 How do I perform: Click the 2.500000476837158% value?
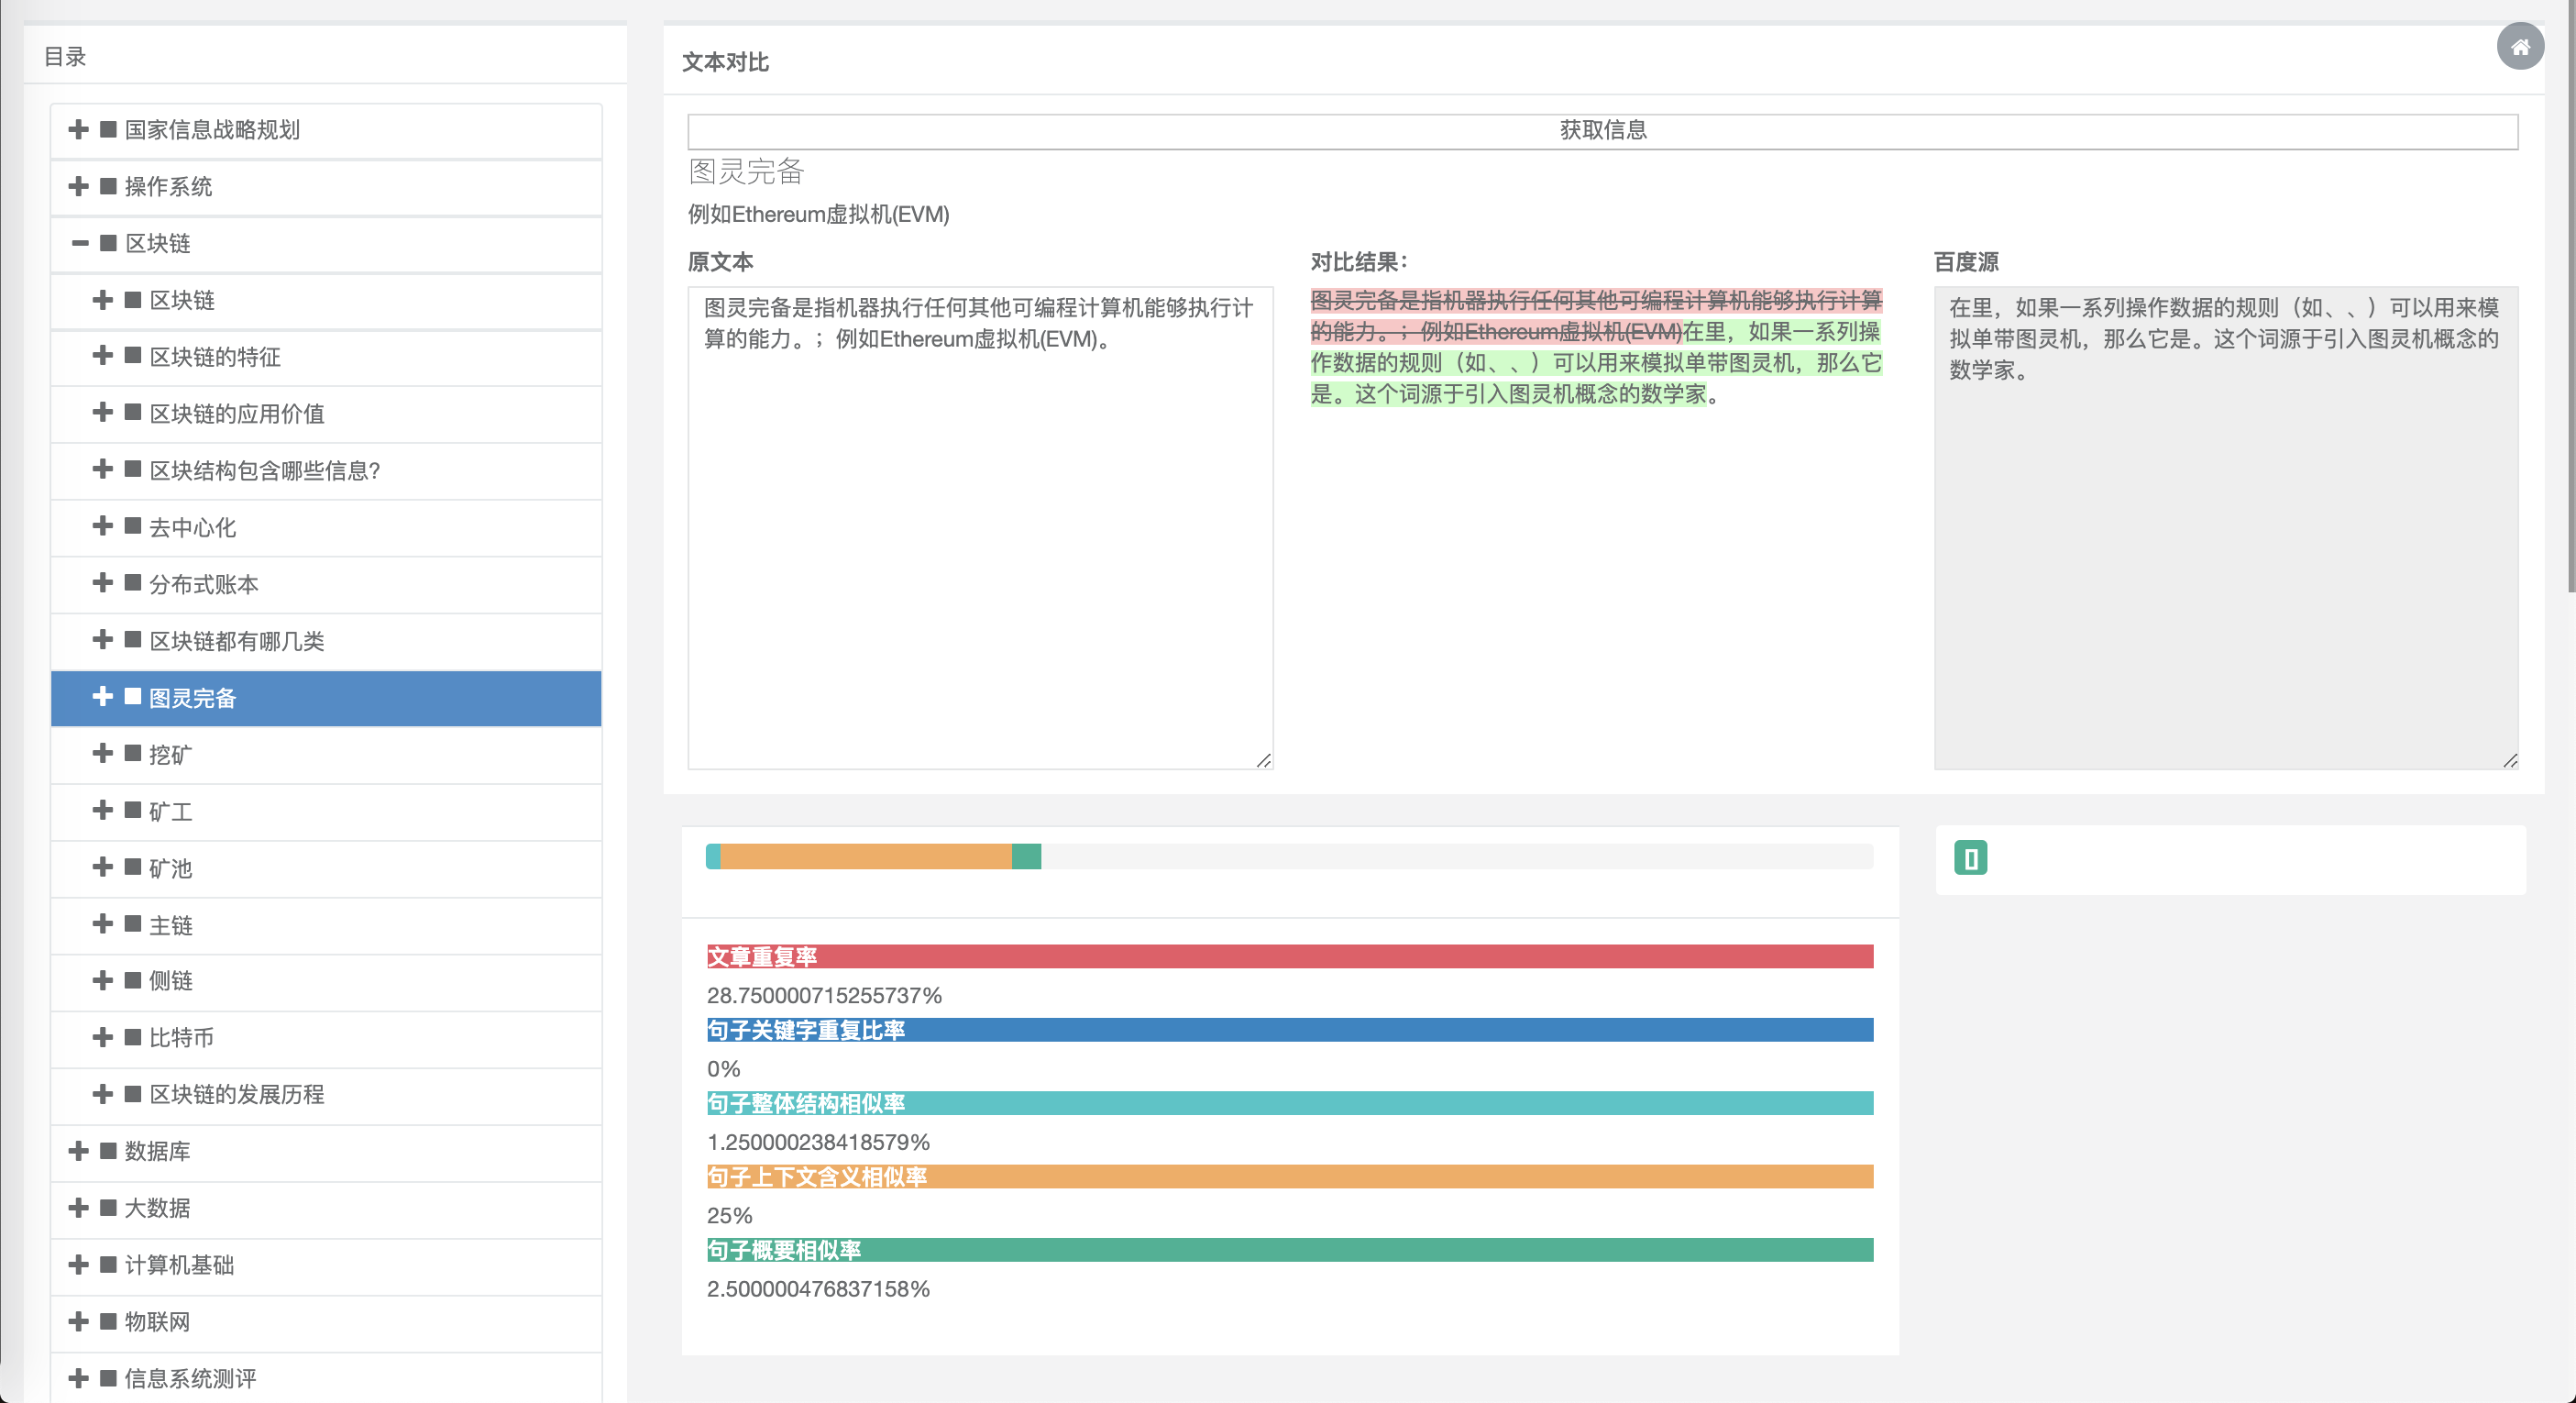click(x=818, y=1289)
